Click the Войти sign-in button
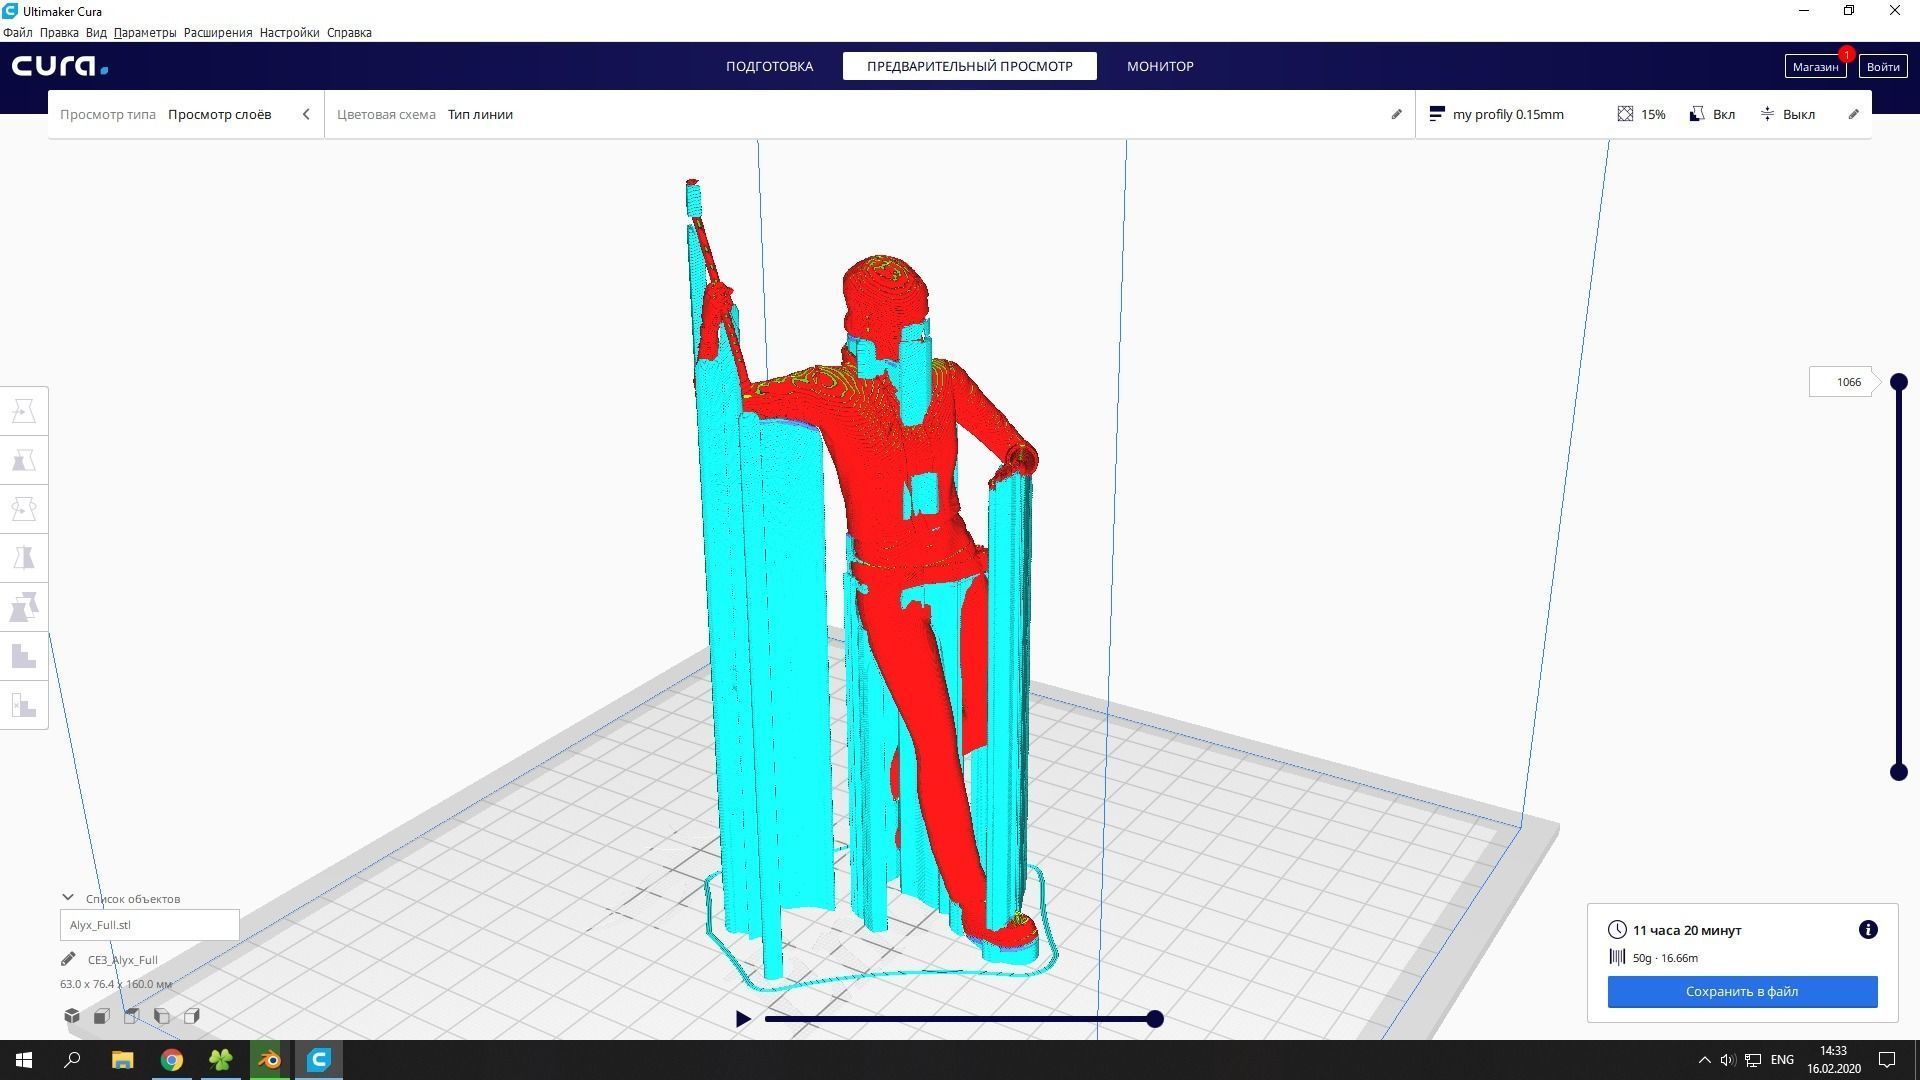 1883,66
